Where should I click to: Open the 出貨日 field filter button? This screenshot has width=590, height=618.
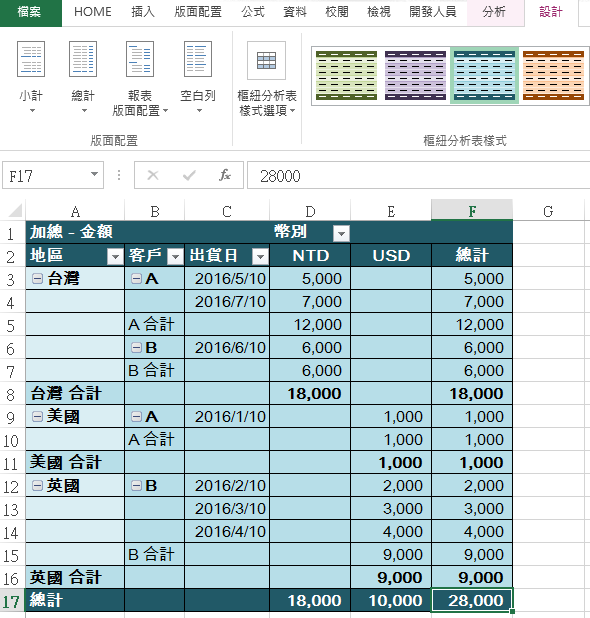[260, 257]
